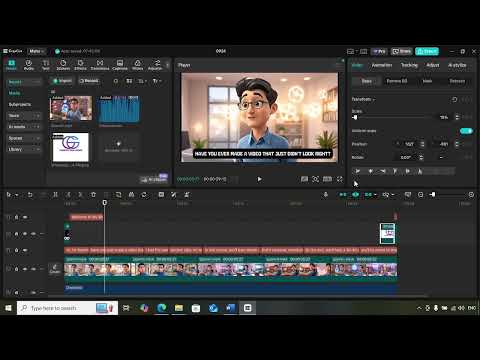The width and height of the screenshot is (480, 360).
Task: Open the Transitions tab
Action: point(100,65)
